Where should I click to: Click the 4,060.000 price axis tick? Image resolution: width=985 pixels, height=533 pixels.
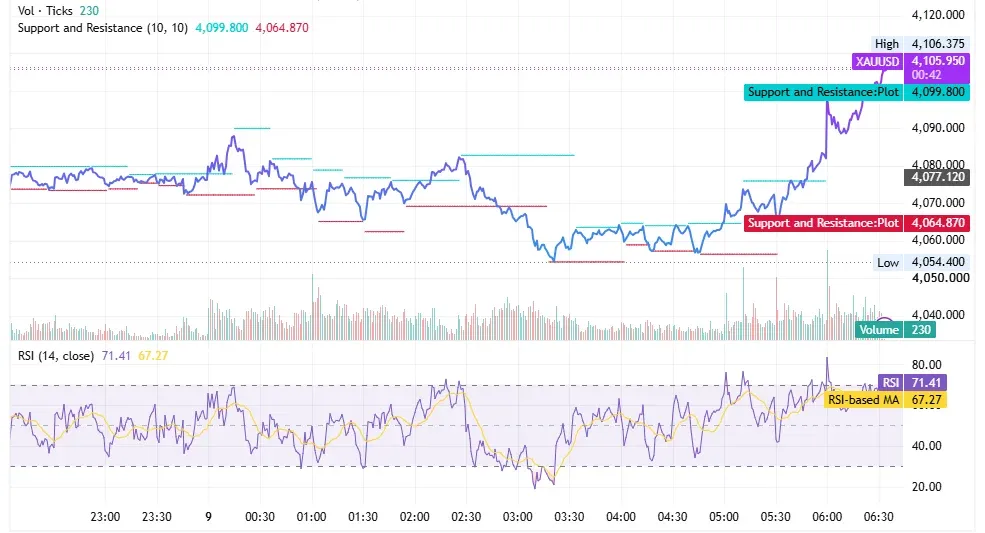click(x=938, y=239)
